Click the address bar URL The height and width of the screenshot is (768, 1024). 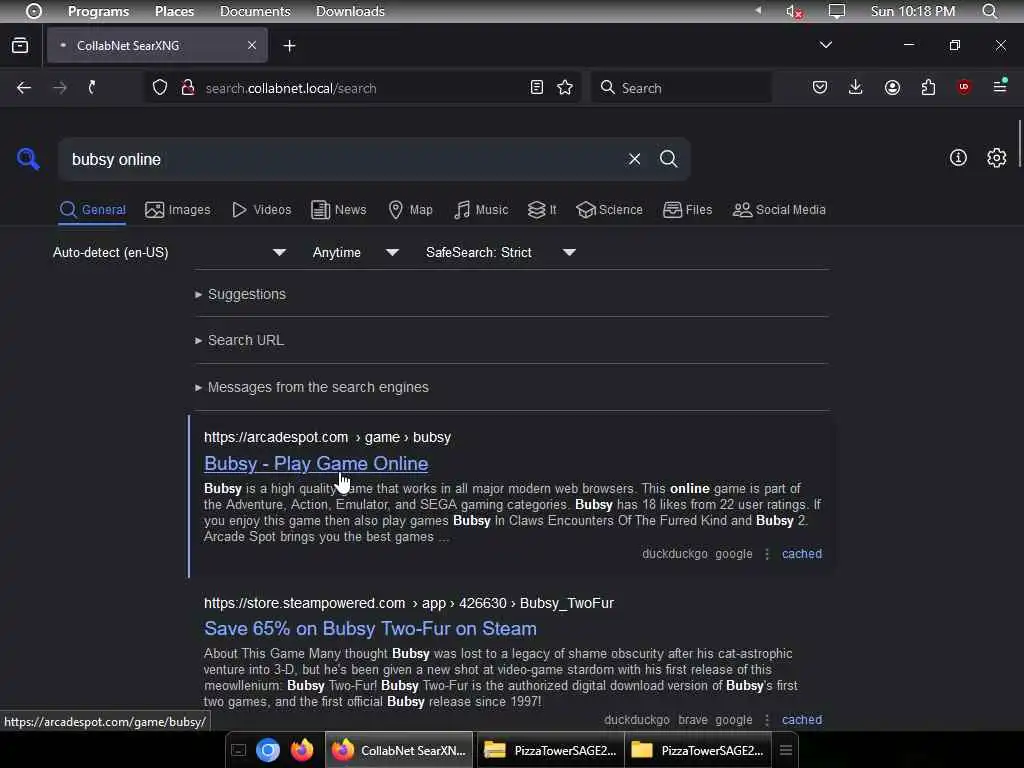[x=291, y=88]
